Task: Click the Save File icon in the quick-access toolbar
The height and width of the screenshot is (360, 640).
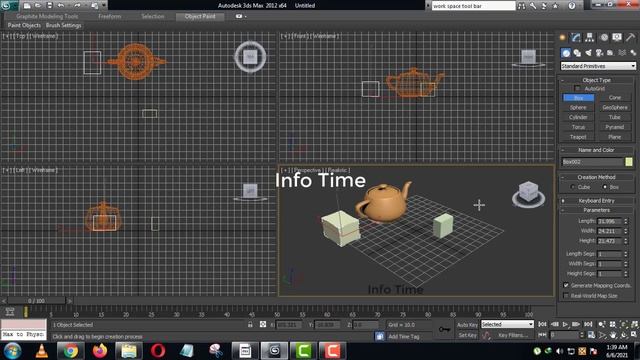Action: [49, 6]
